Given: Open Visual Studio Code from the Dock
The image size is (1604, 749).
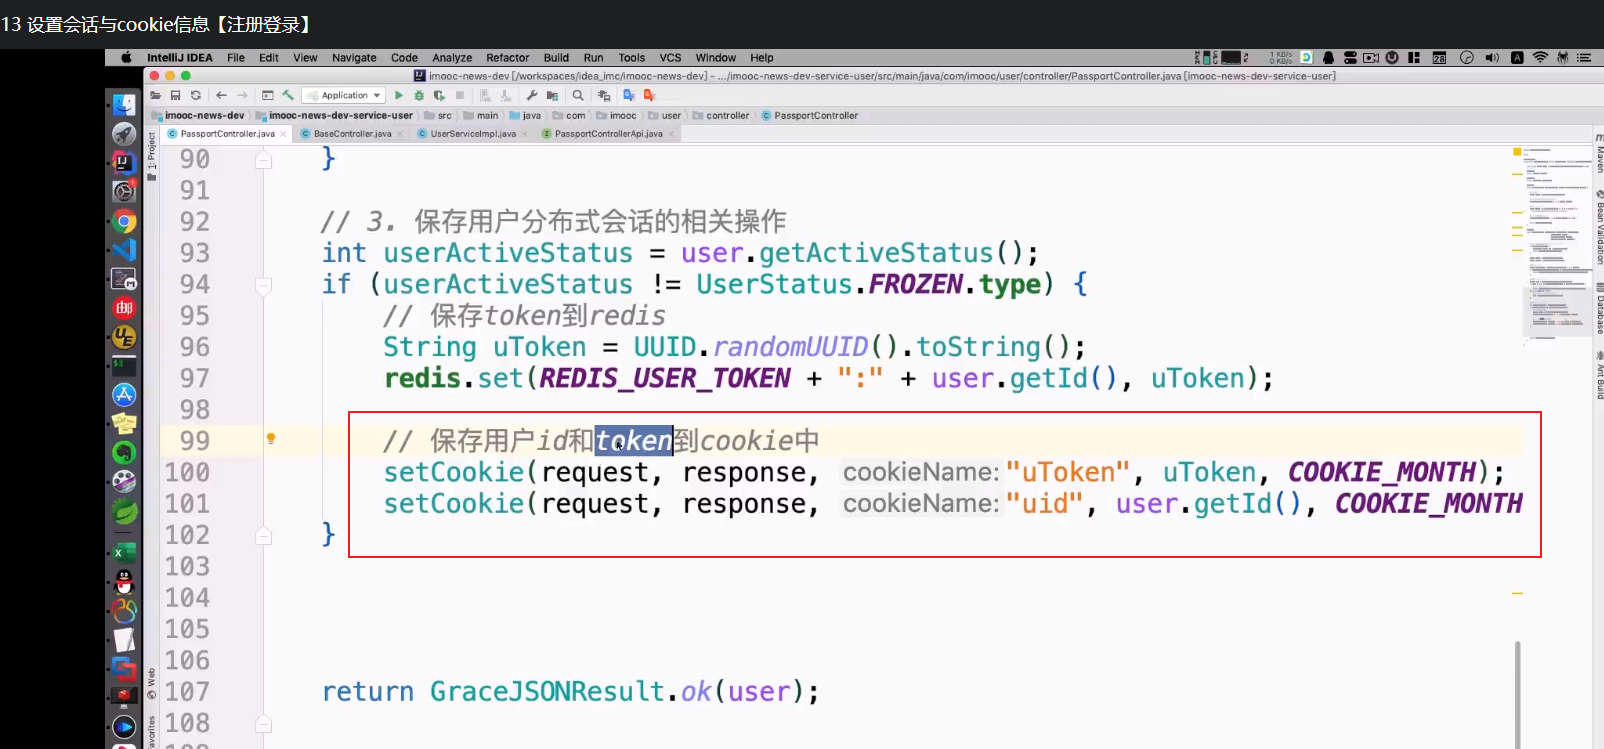Looking at the screenshot, I should (x=124, y=250).
